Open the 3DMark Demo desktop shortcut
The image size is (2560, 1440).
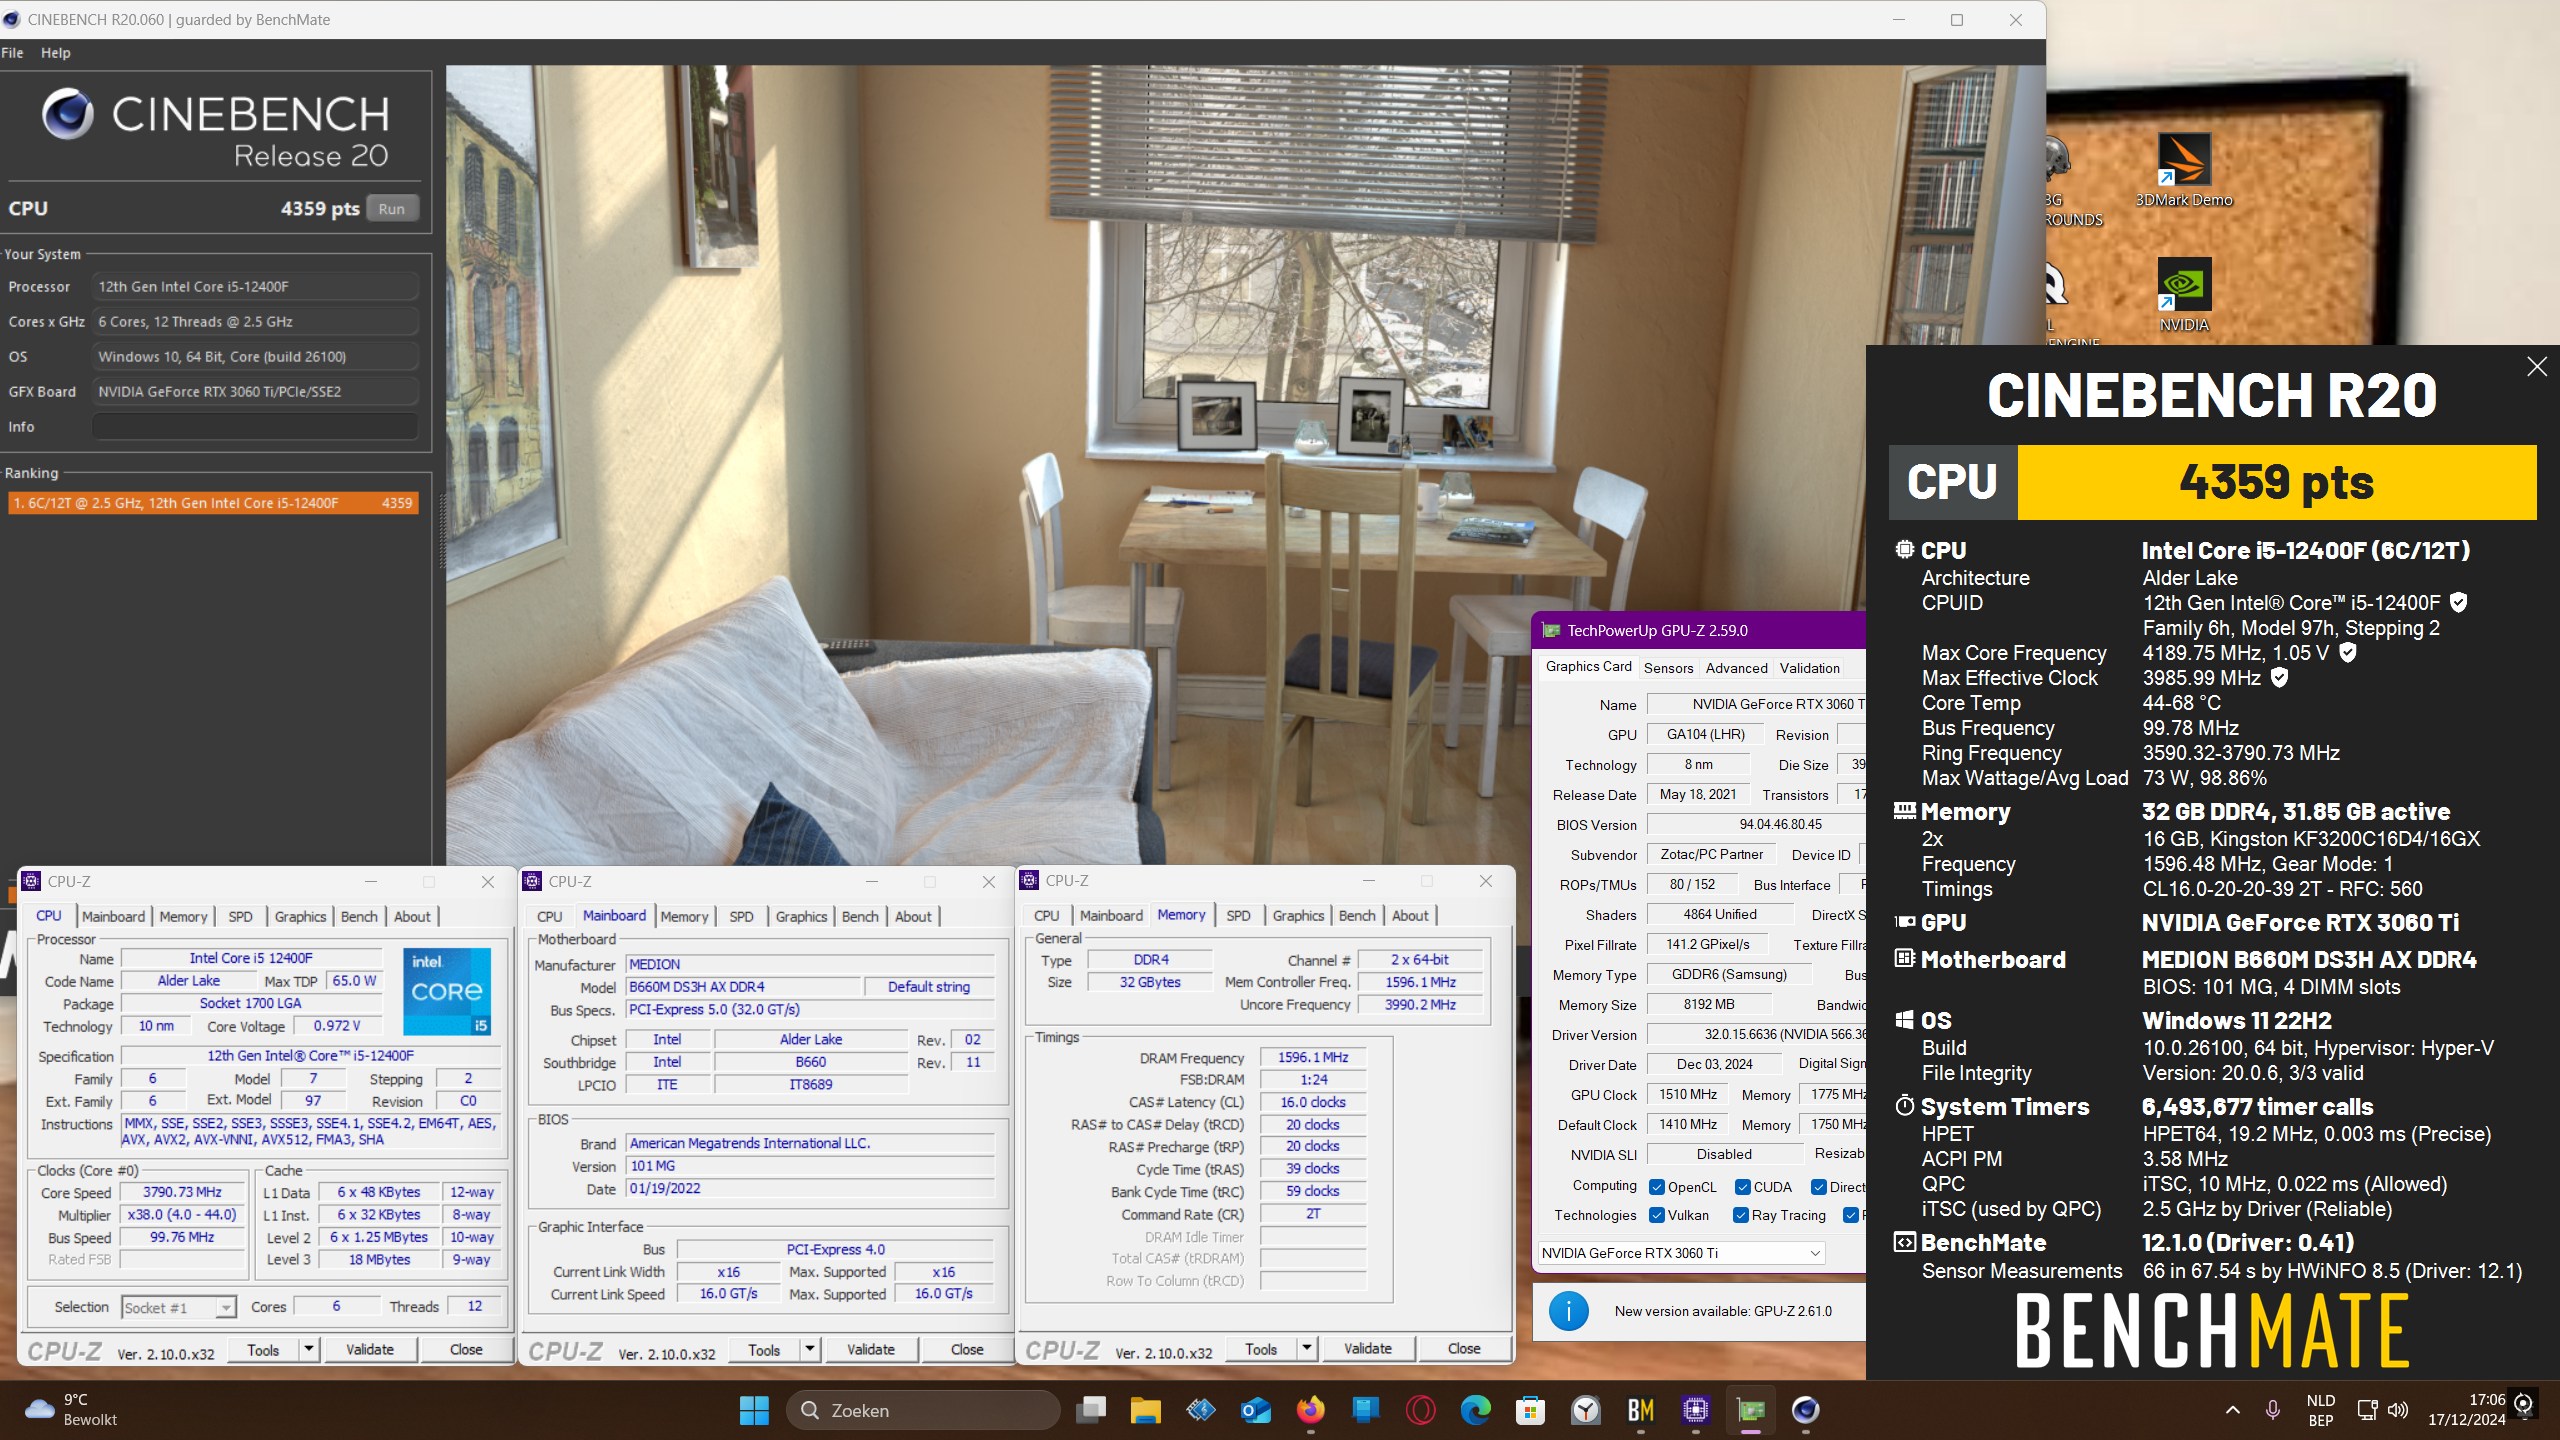[x=2184, y=170]
